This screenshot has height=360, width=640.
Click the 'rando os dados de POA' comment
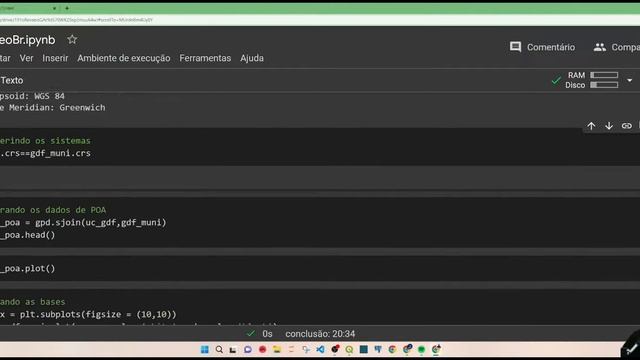(x=53, y=210)
